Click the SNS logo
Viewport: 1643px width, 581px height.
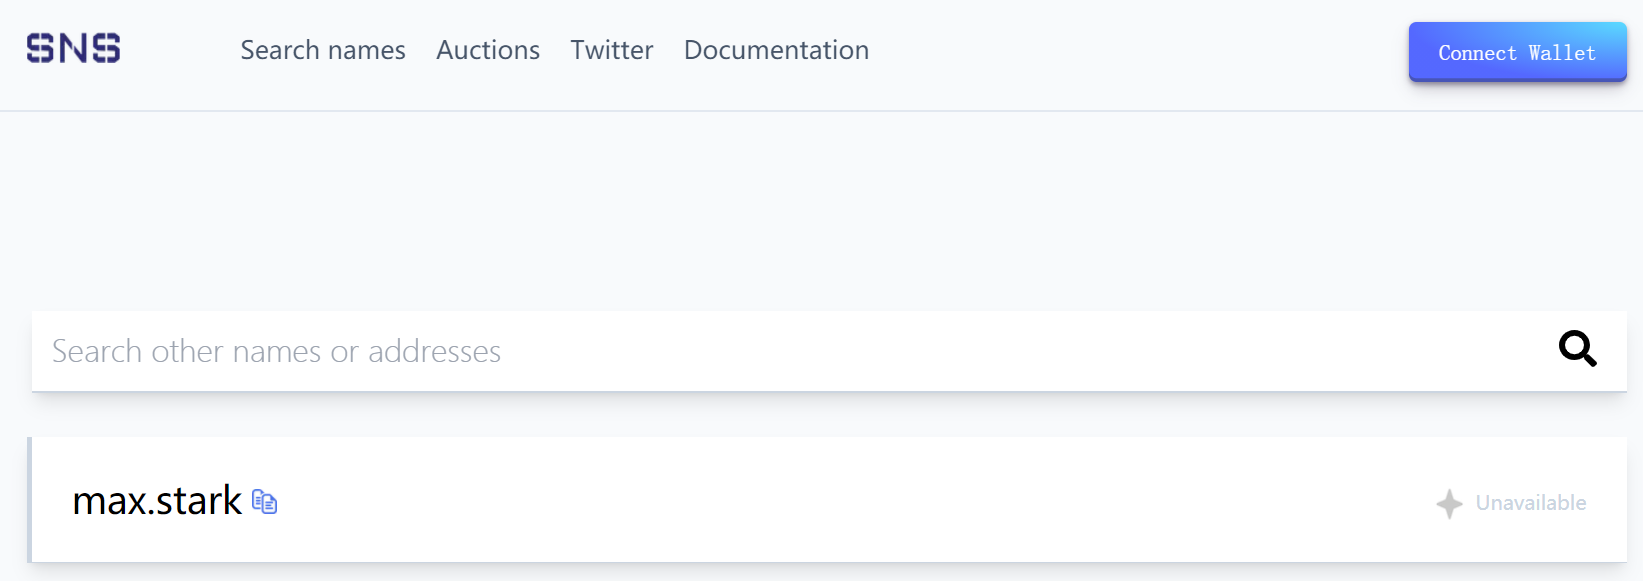pyautogui.click(x=74, y=48)
